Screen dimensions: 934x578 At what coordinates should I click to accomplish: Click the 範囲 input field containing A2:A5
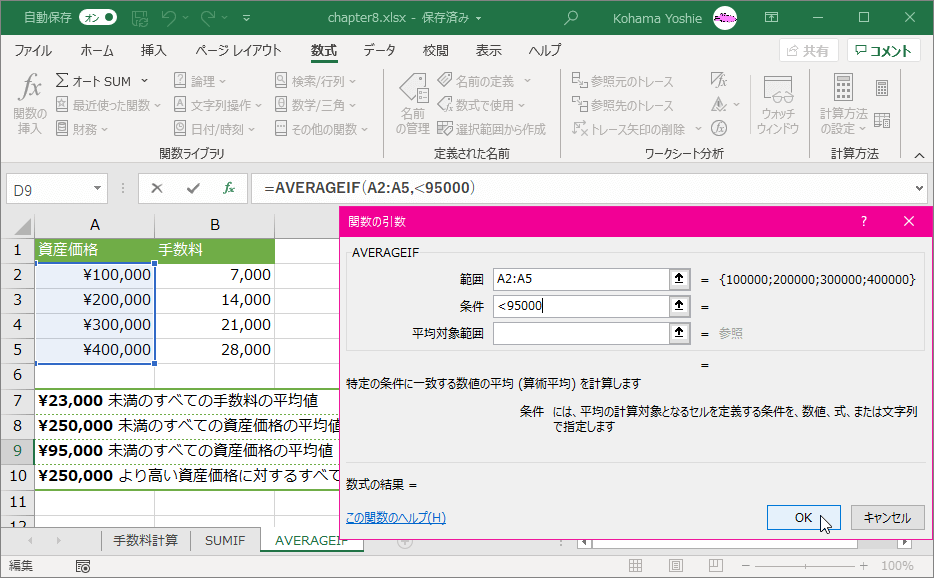point(581,279)
